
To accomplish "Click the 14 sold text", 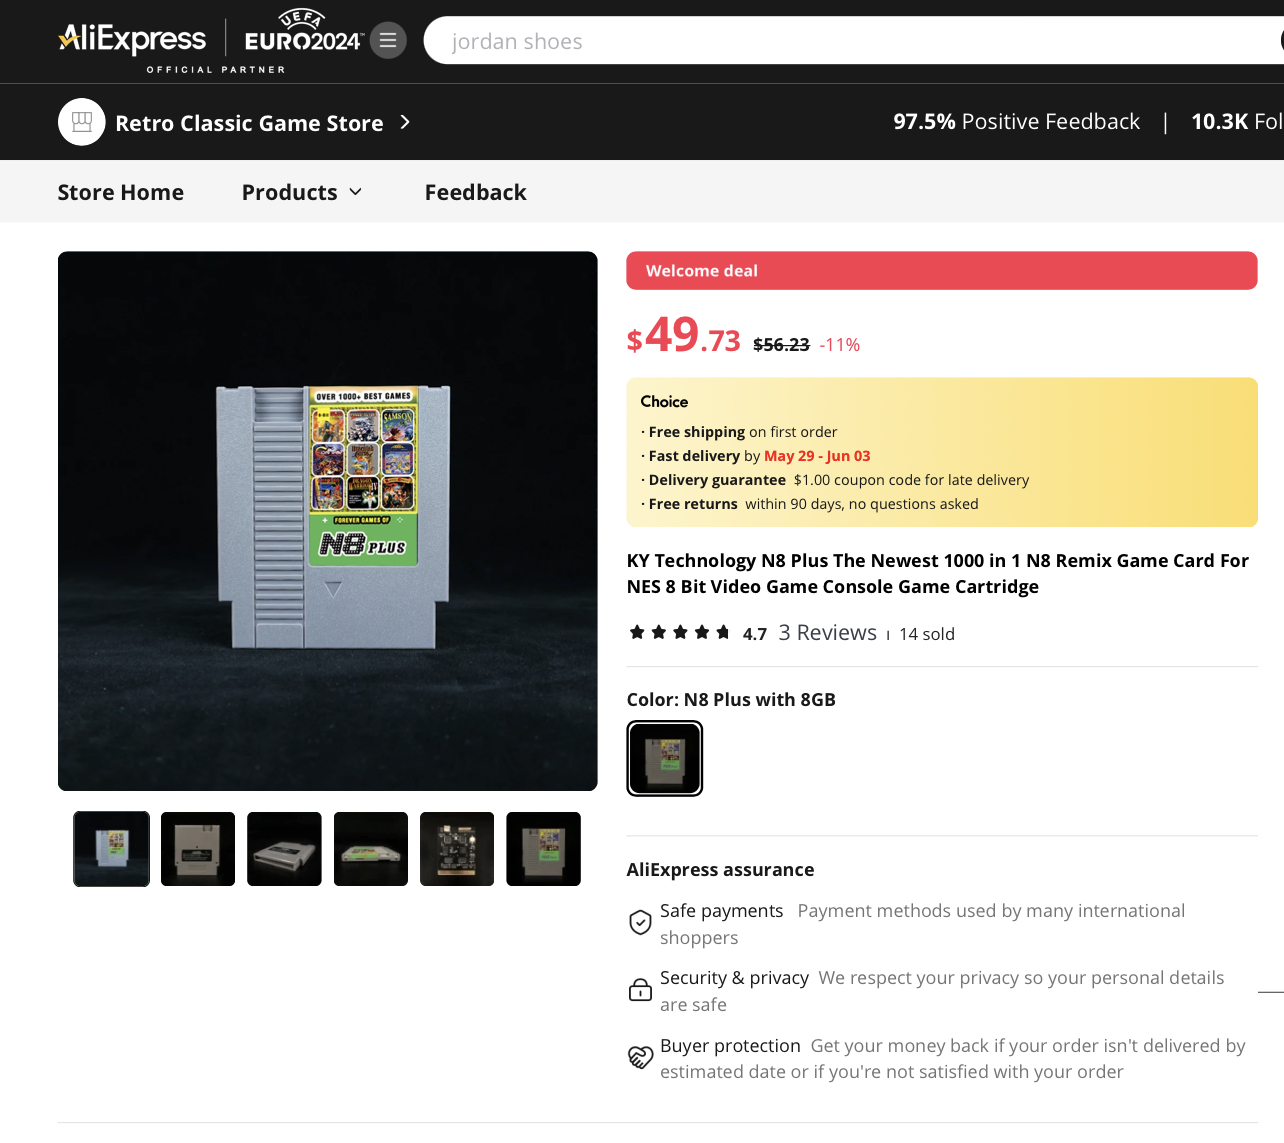I will (x=927, y=634).
